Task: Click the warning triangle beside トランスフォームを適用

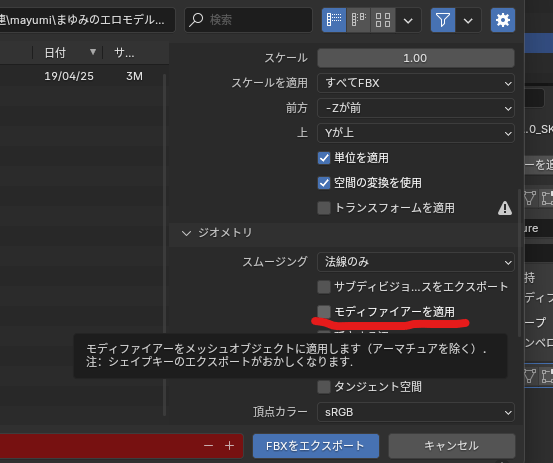Action: tap(505, 208)
